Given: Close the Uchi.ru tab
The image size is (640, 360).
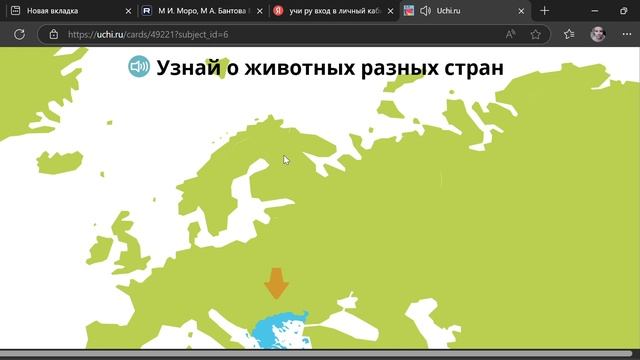Looking at the screenshot, I should [x=521, y=11].
